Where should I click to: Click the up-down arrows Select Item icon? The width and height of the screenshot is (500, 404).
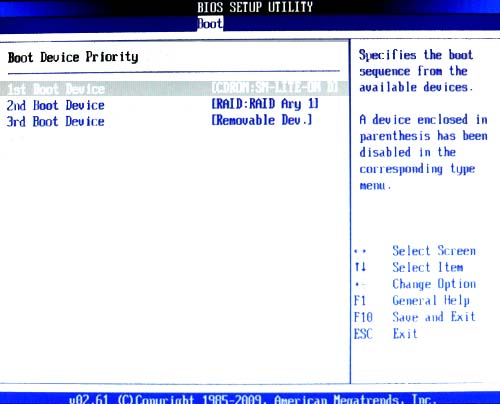click(x=360, y=267)
